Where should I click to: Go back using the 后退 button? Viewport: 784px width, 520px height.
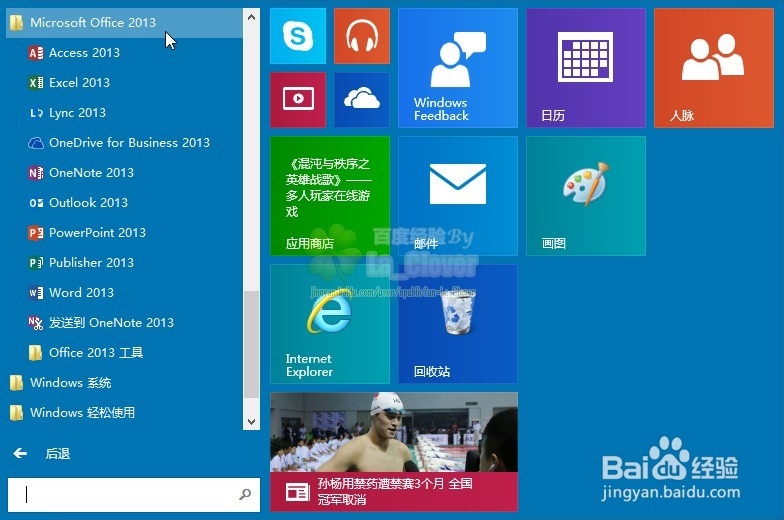[42, 454]
